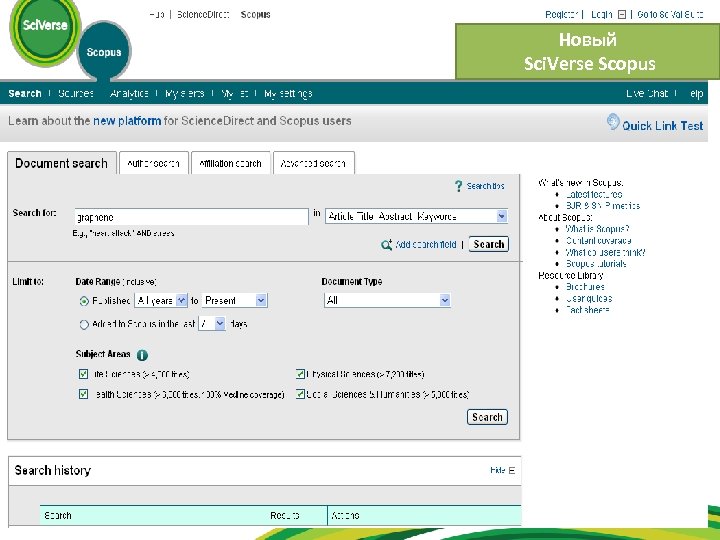Viewport: 720px width, 540px height.
Task: Switch to Affiliation search tab
Action: click(x=230, y=163)
